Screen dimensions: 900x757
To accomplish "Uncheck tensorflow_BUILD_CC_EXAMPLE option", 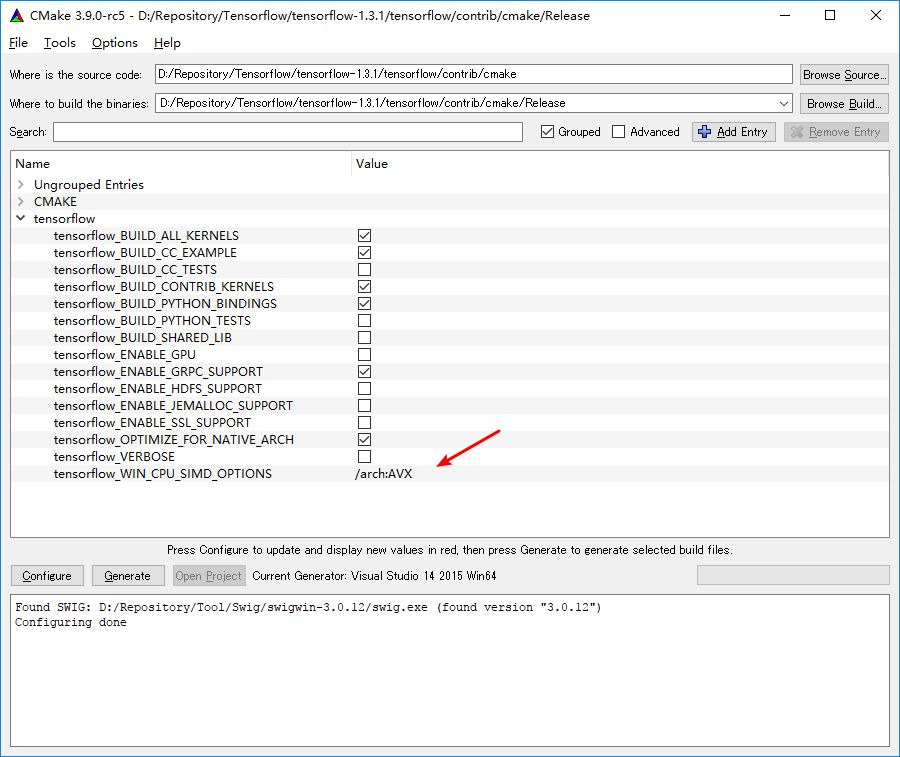I will pyautogui.click(x=364, y=253).
